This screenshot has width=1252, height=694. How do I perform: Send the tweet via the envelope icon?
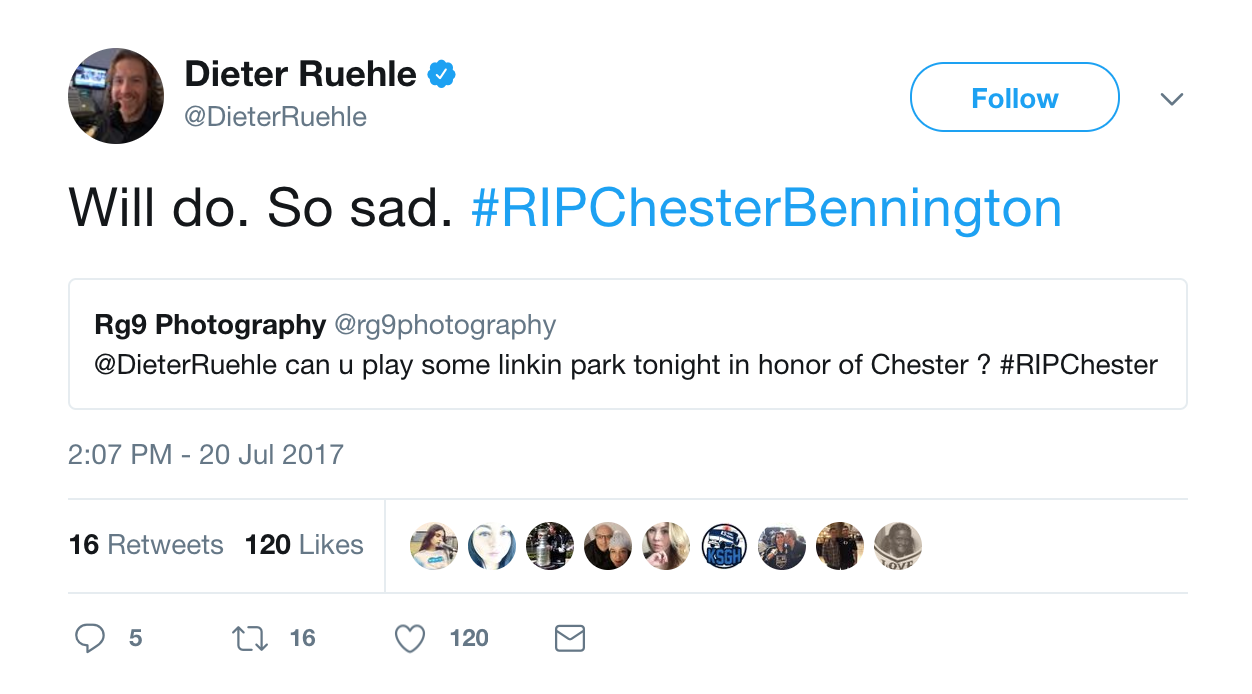click(x=569, y=638)
